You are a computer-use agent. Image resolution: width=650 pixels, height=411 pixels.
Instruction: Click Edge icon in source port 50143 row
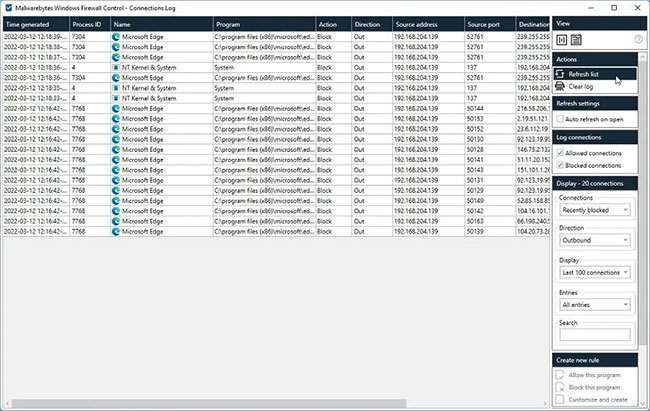[116, 170]
